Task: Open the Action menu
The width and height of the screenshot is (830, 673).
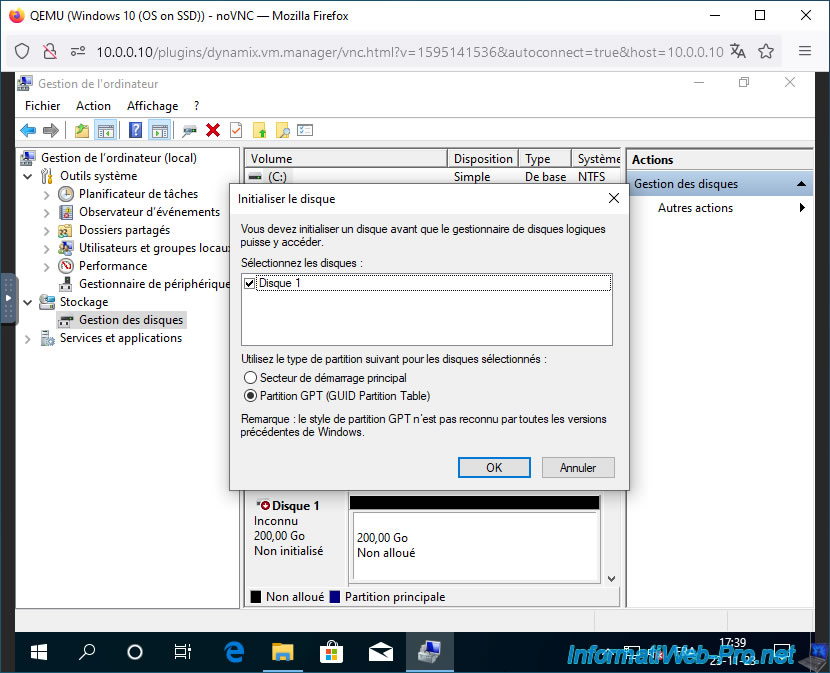Action: (93, 106)
